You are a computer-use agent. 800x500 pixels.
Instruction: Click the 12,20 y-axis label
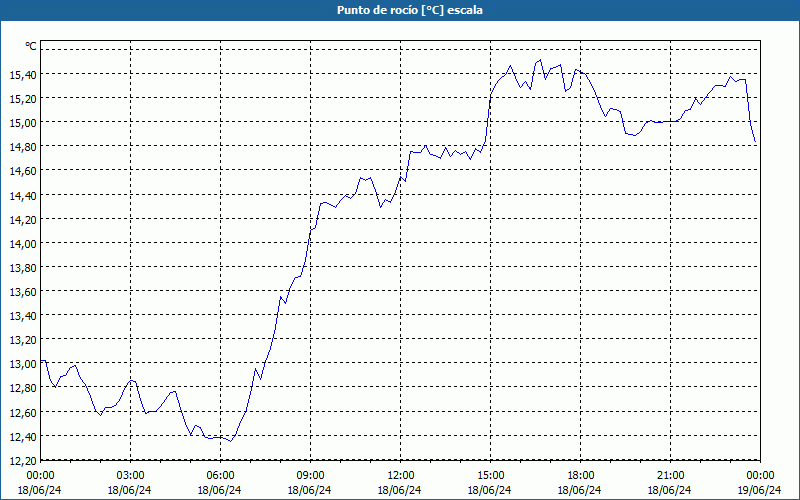pyautogui.click(x=23, y=461)
